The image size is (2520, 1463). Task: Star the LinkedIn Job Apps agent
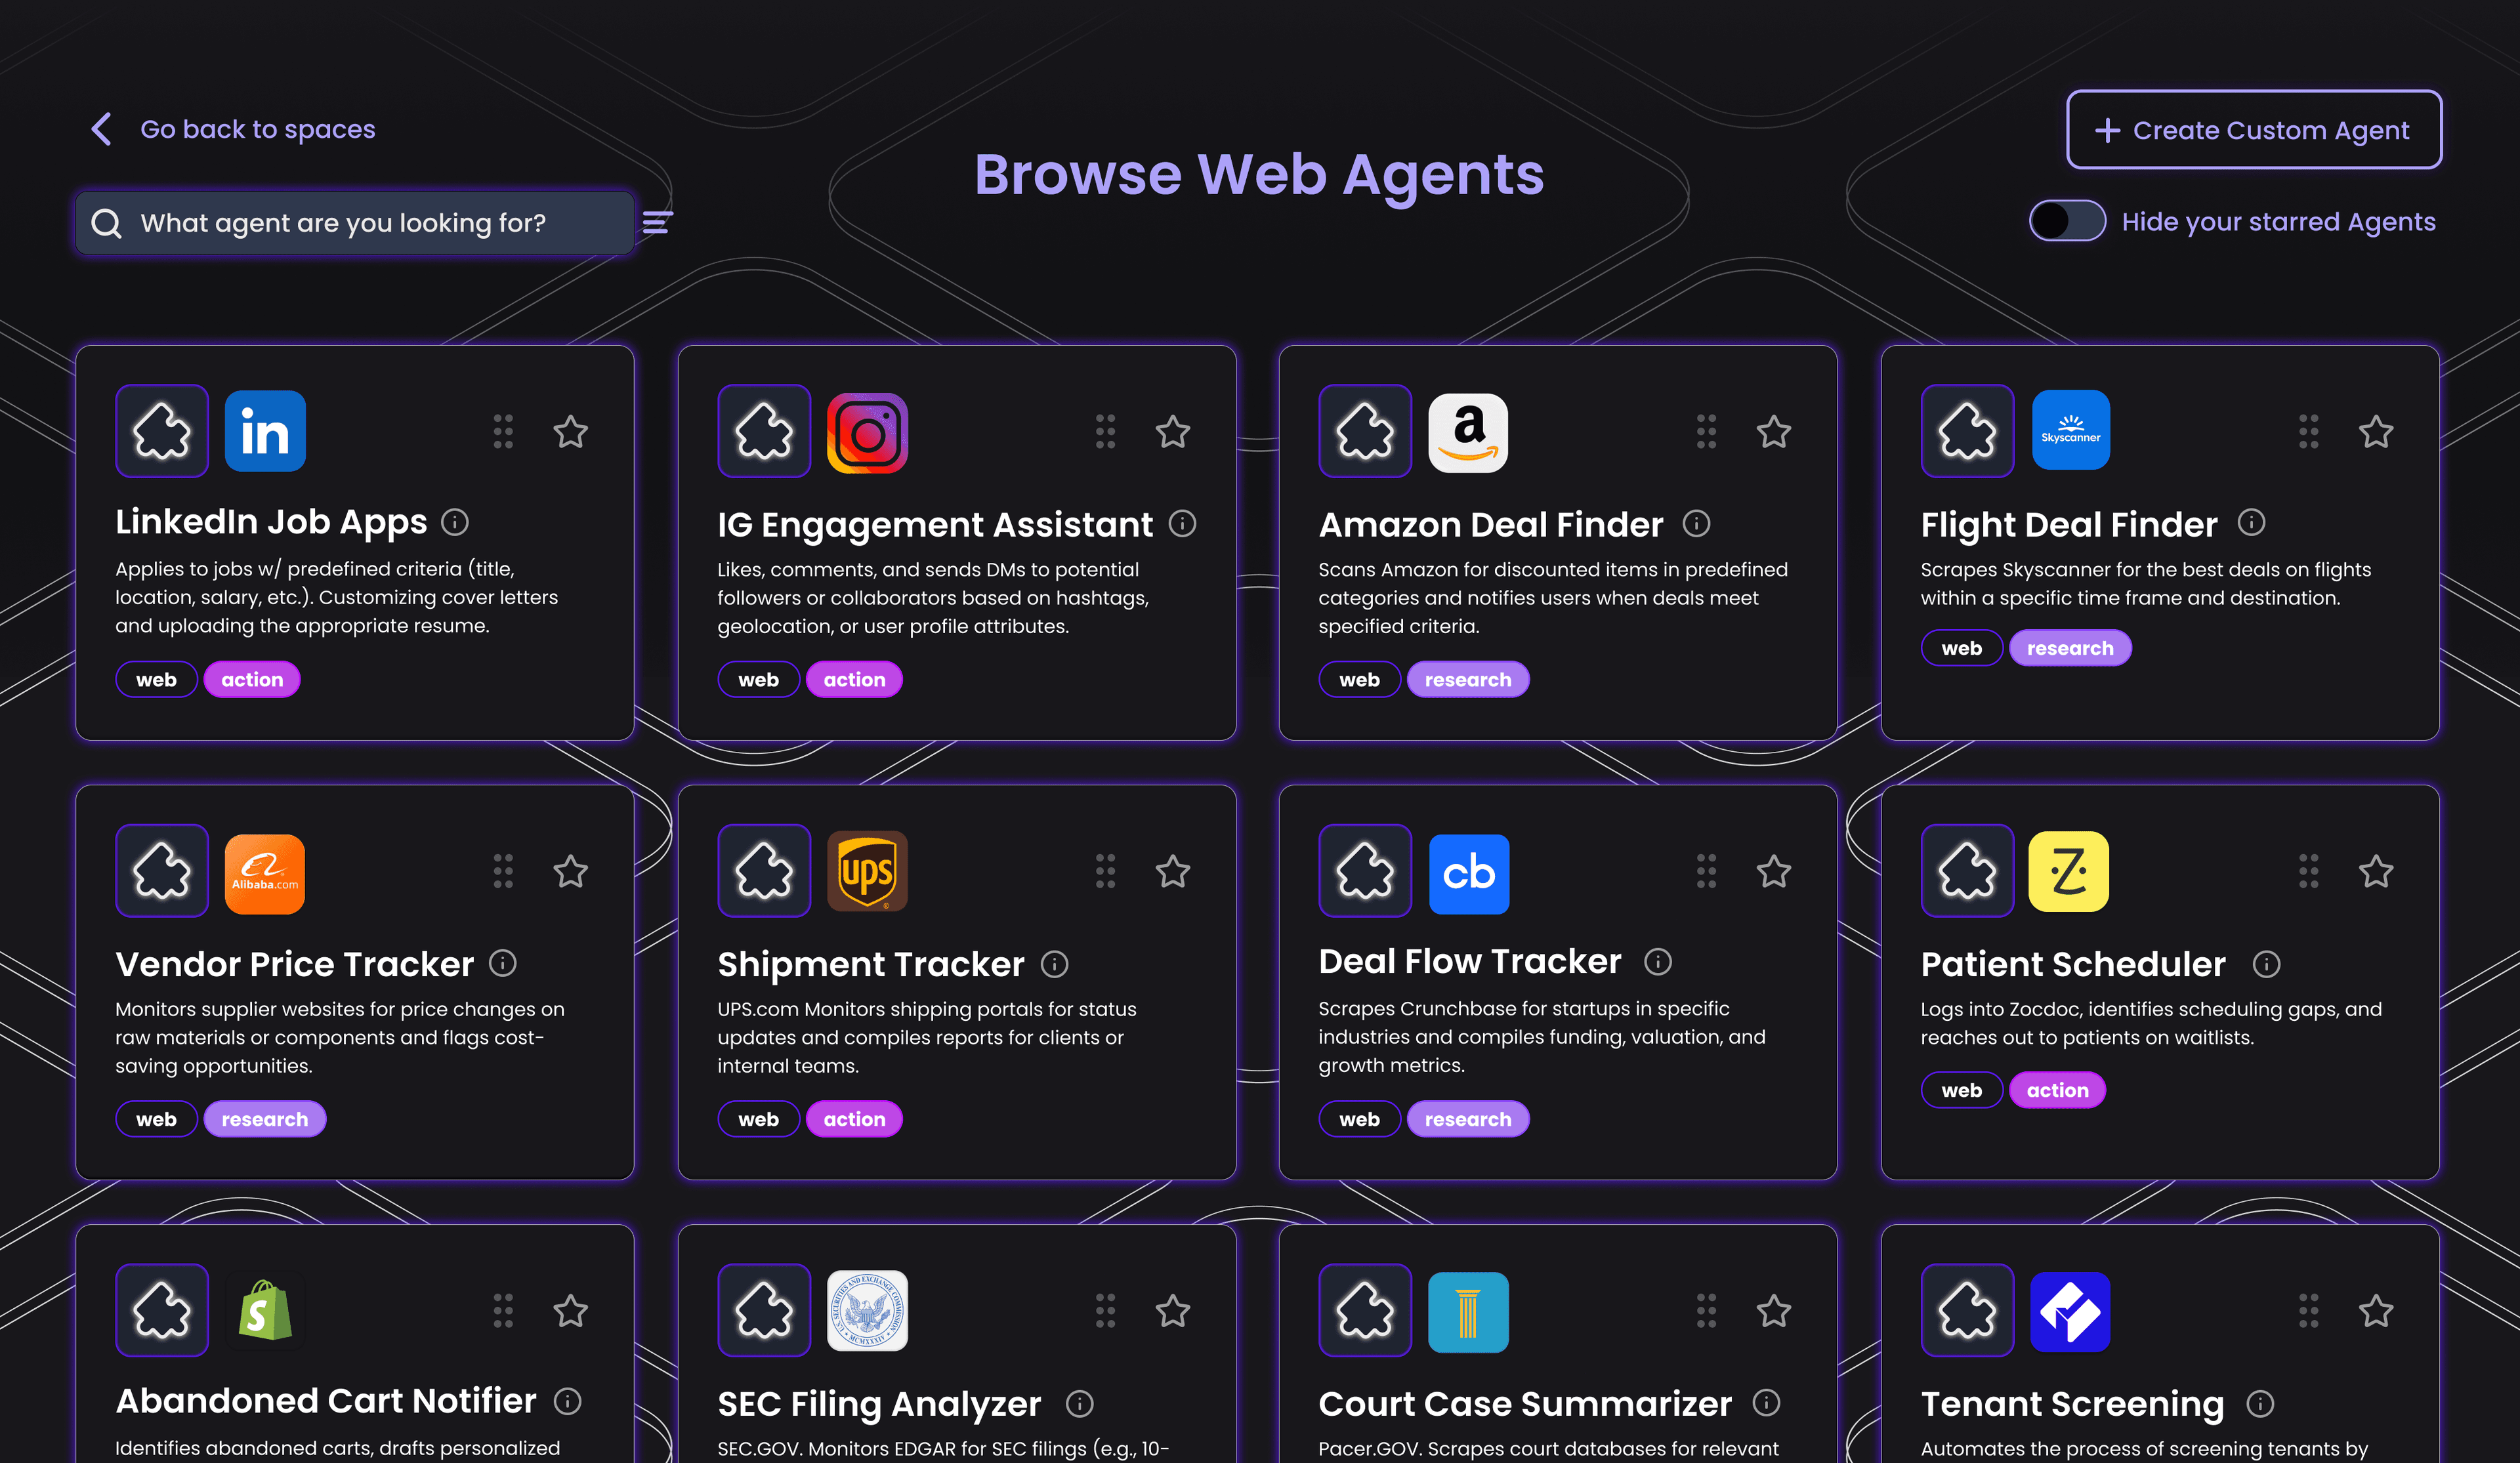571,430
